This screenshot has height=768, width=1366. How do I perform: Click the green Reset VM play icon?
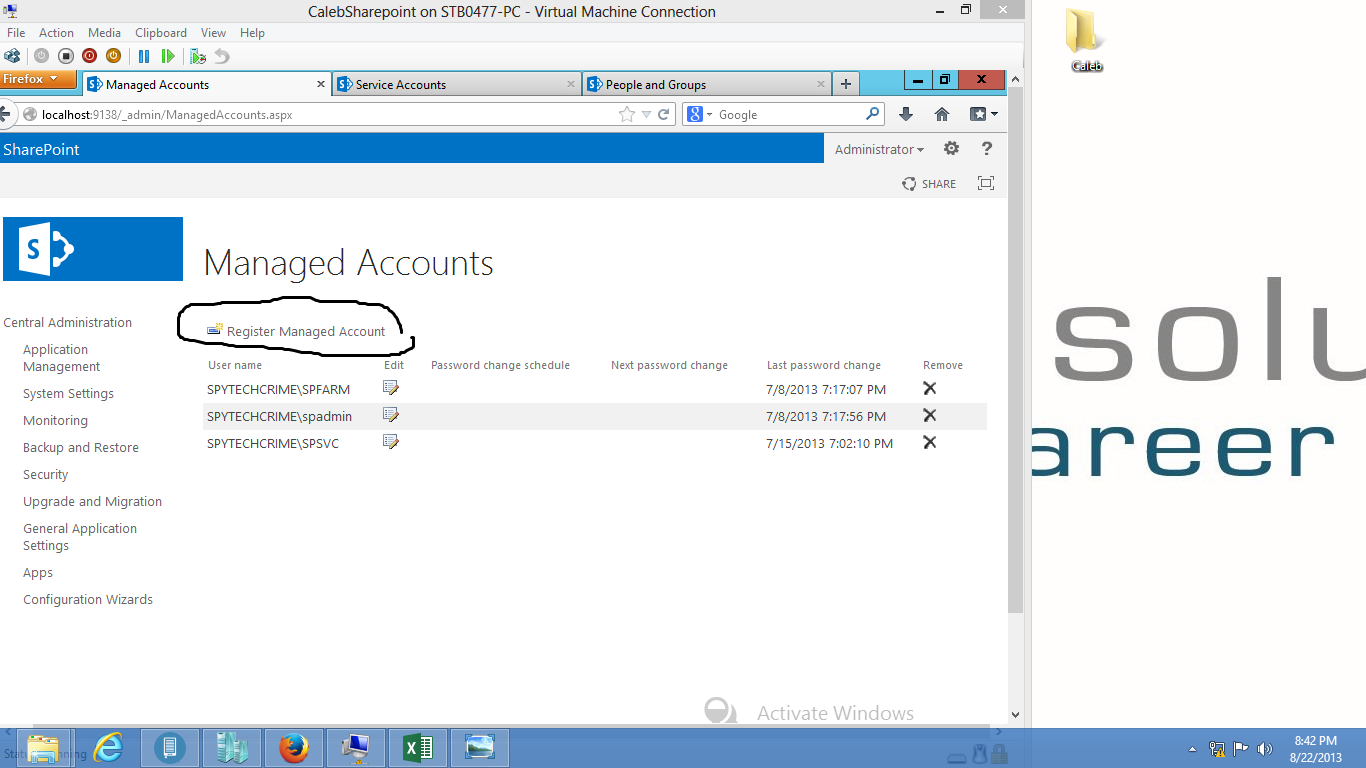[168, 56]
